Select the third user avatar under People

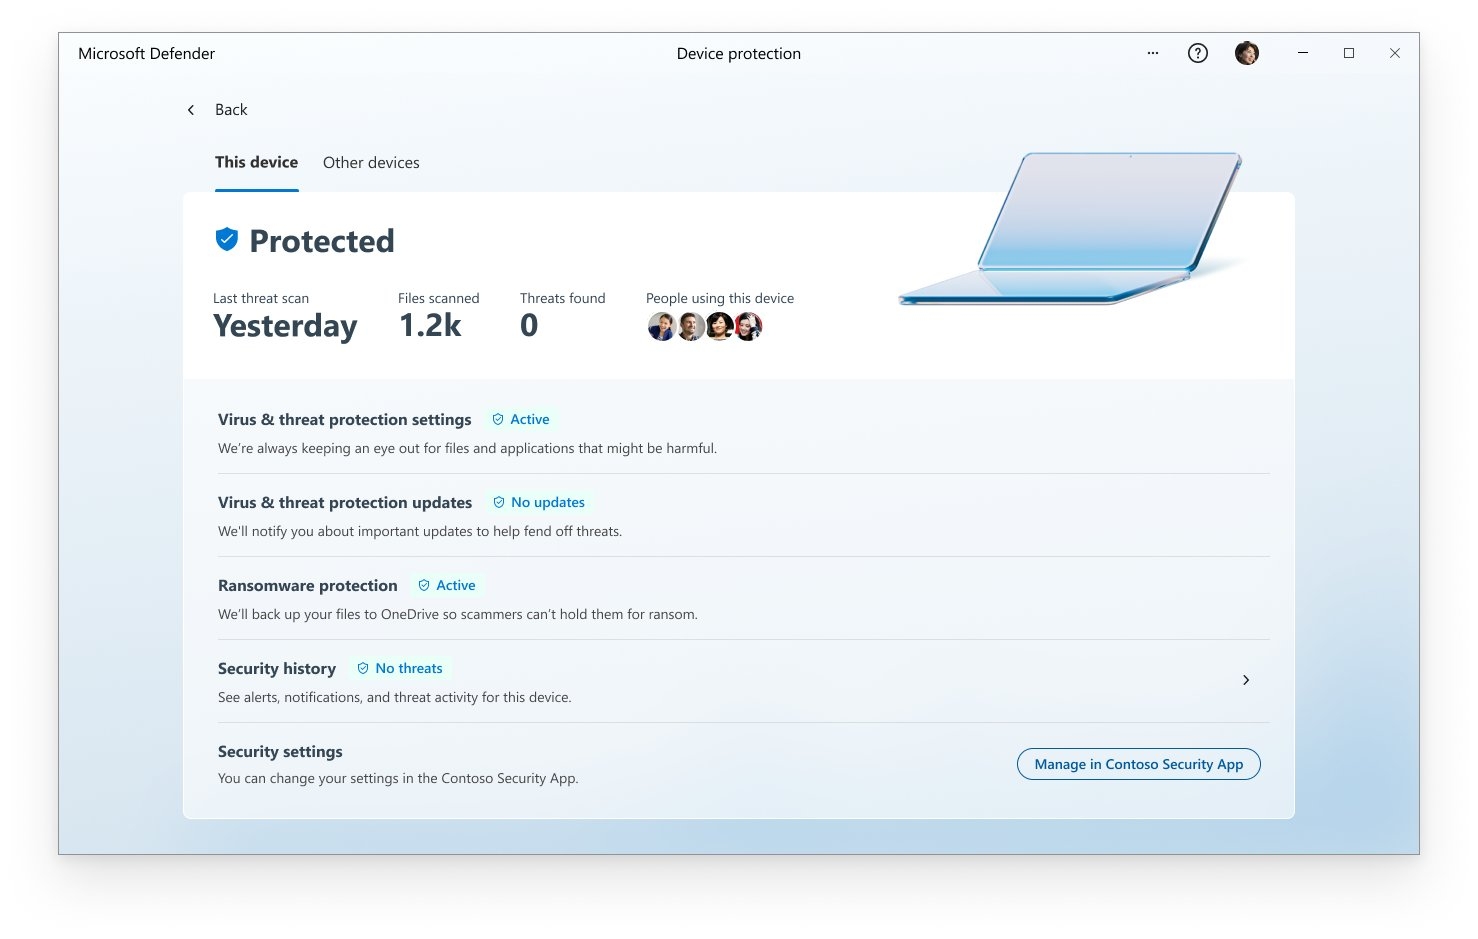tap(719, 327)
